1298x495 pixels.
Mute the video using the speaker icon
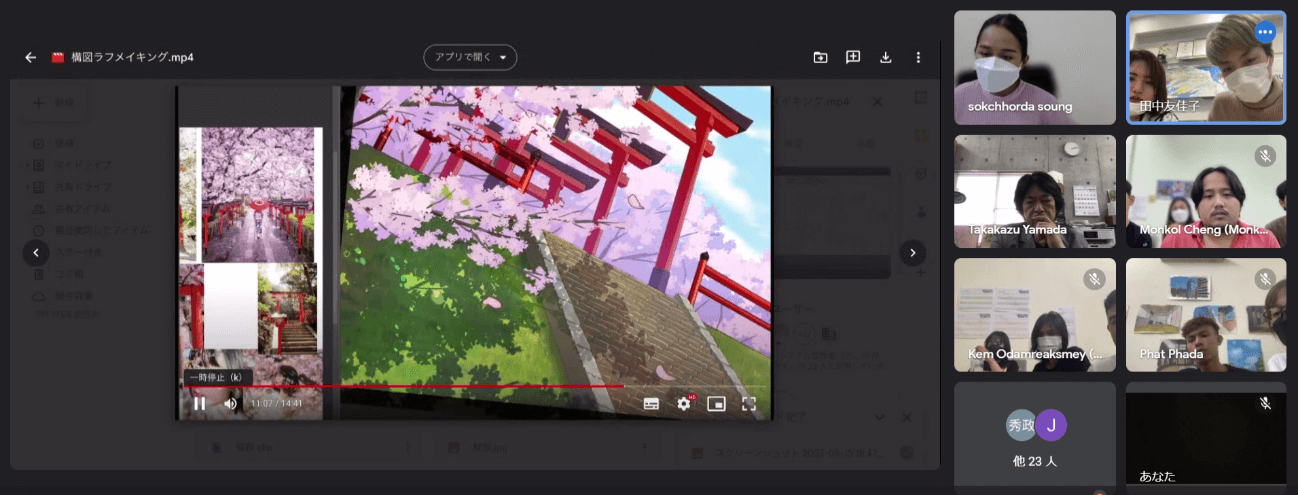point(231,403)
